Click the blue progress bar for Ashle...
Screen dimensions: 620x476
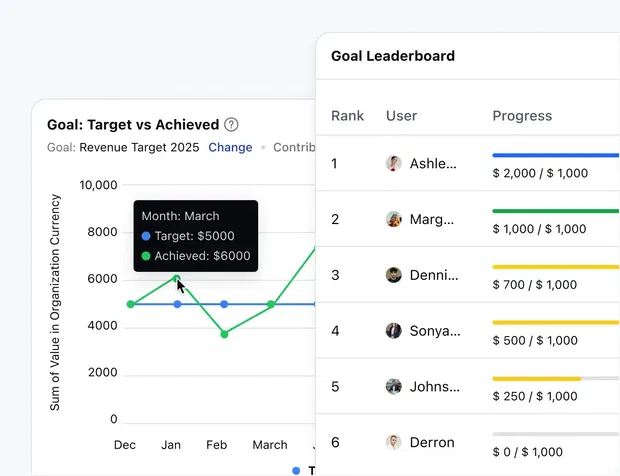556,155
